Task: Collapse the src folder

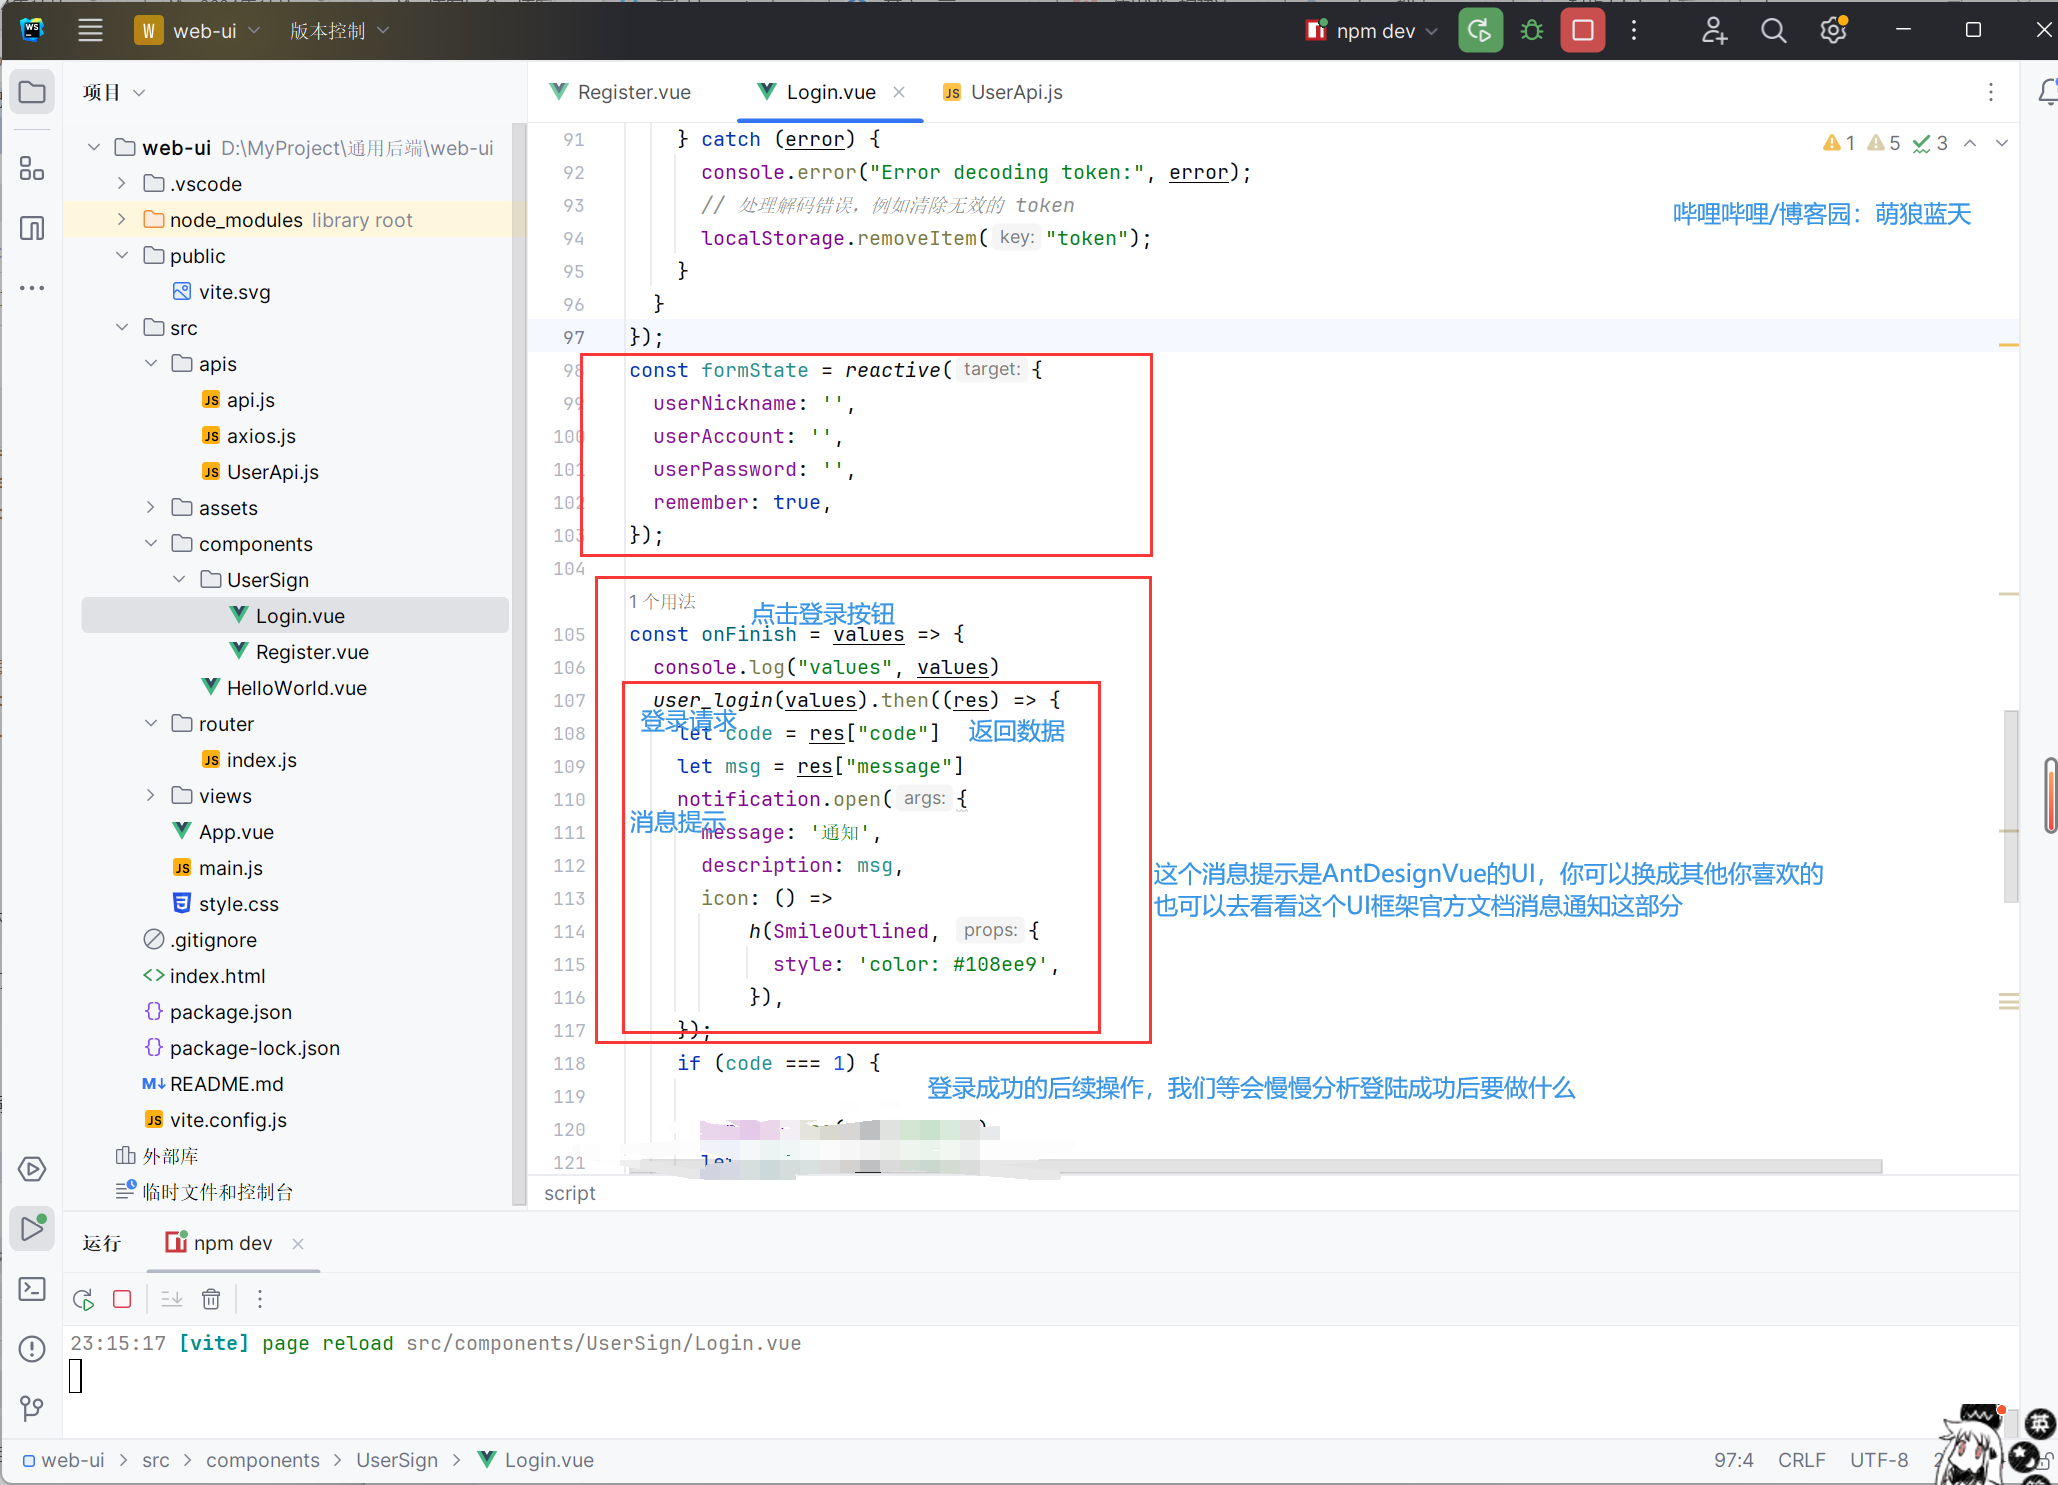Action: 122,327
